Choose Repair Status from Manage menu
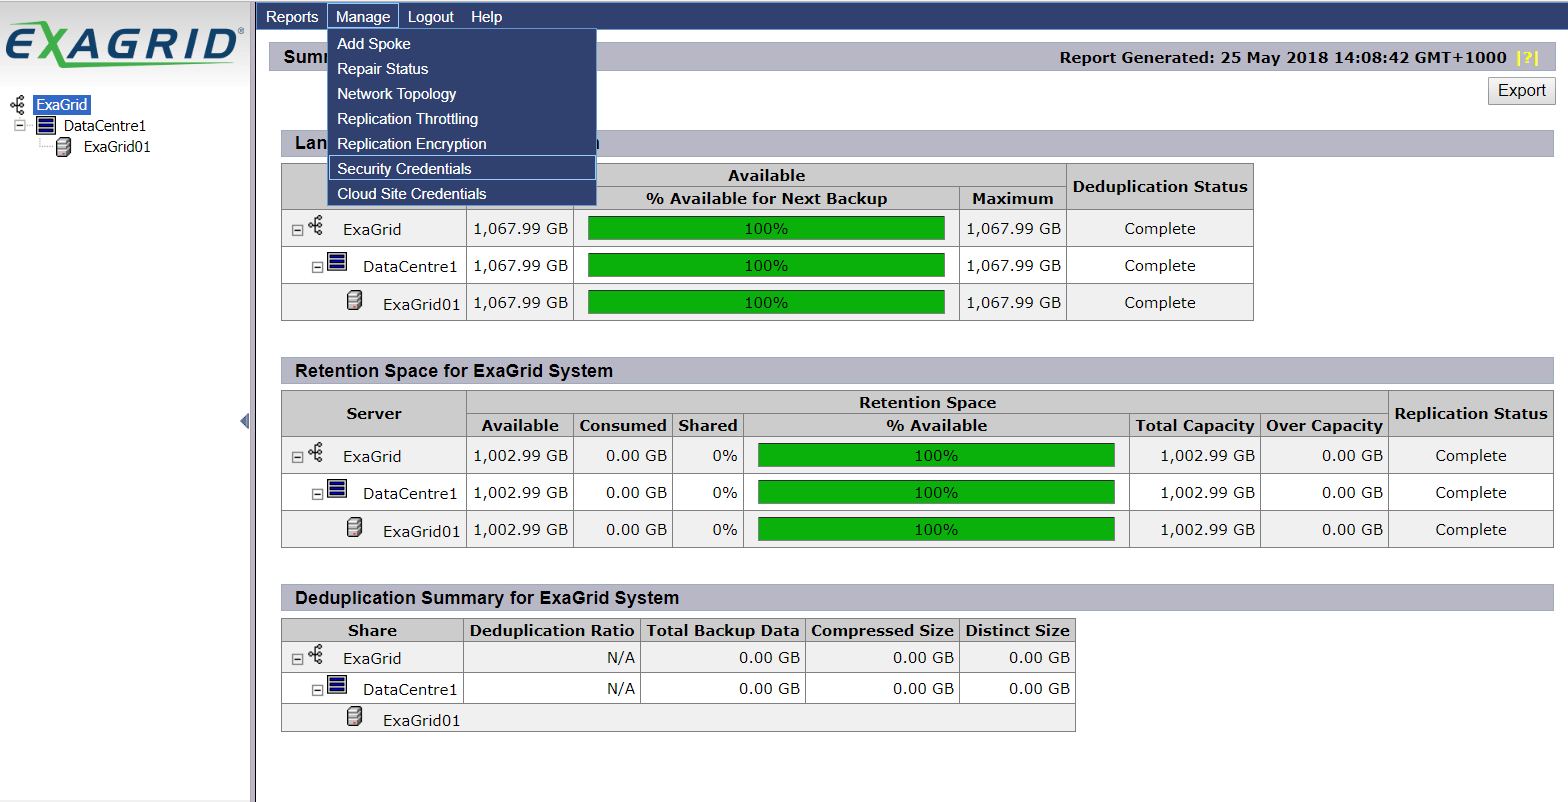 coord(462,69)
